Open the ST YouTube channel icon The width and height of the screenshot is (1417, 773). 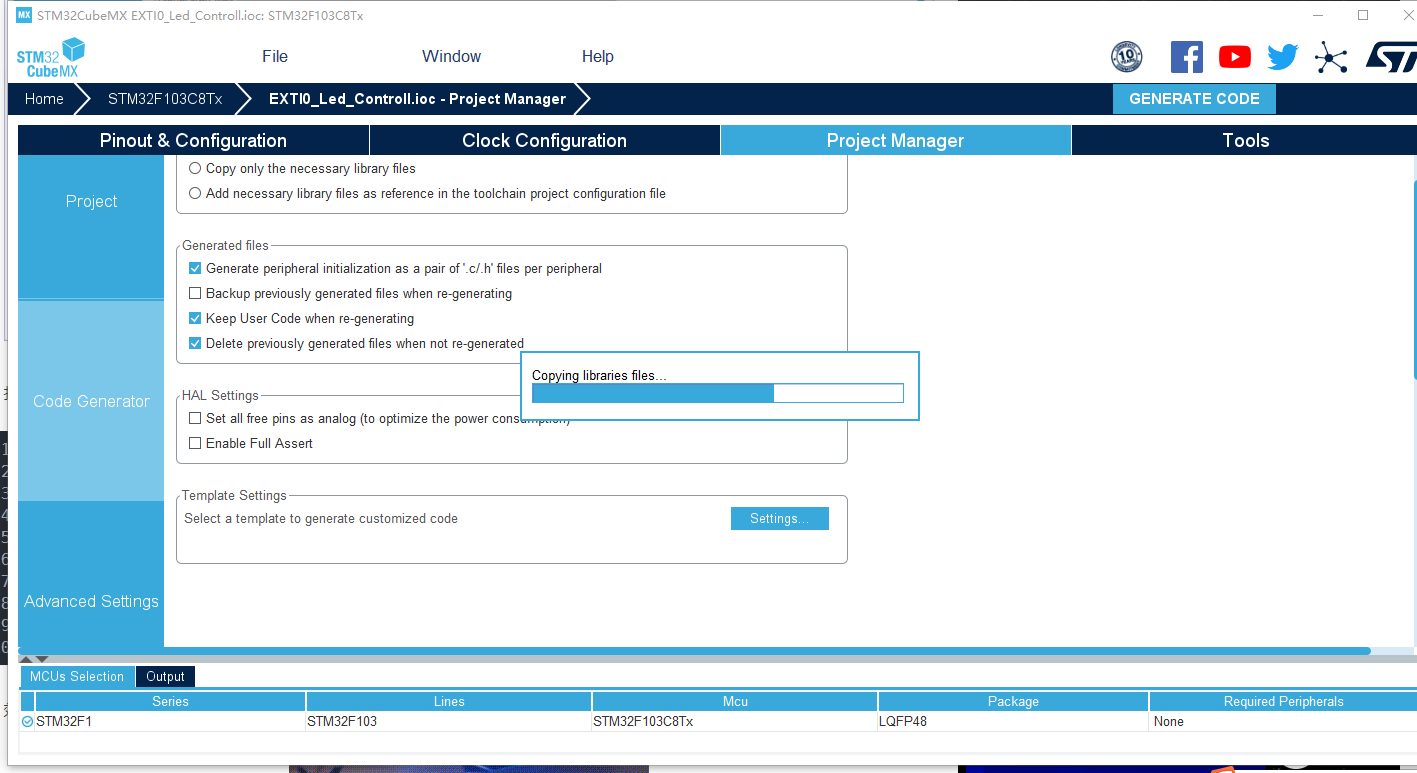coord(1235,57)
